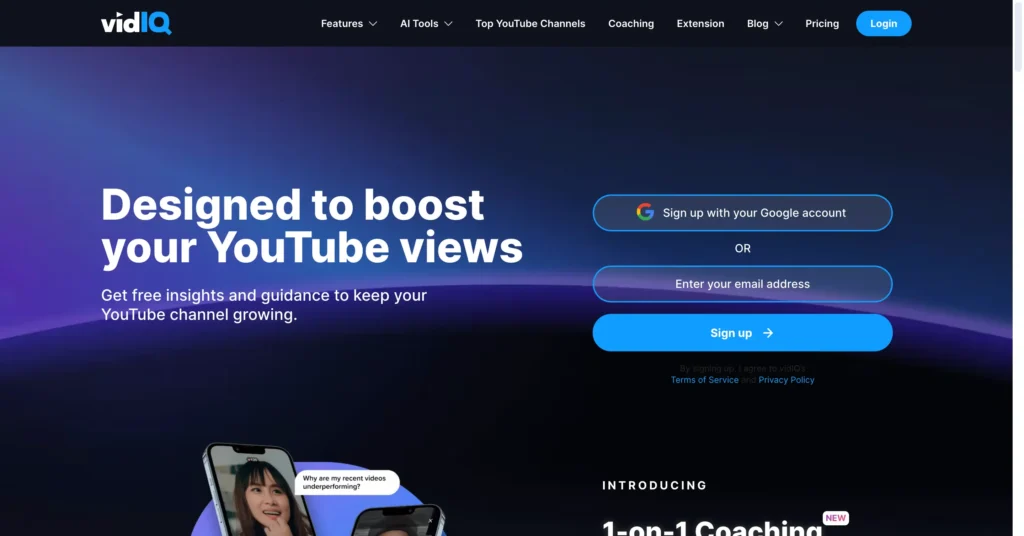Open the Blog menu
Viewport: 1024px width, 536px height.
click(765, 24)
